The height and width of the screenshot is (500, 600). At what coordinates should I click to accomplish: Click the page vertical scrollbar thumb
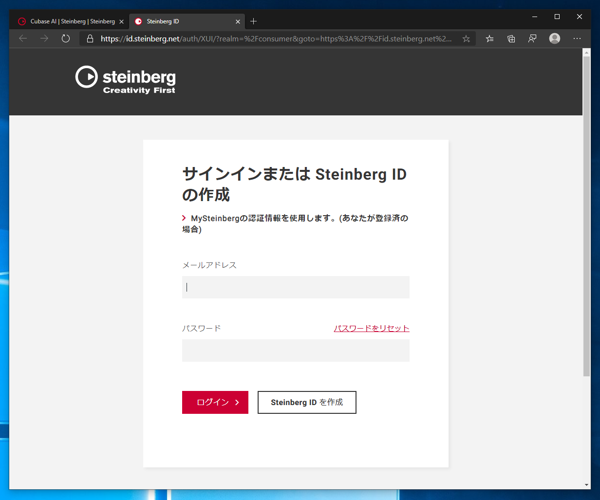[x=586, y=216]
